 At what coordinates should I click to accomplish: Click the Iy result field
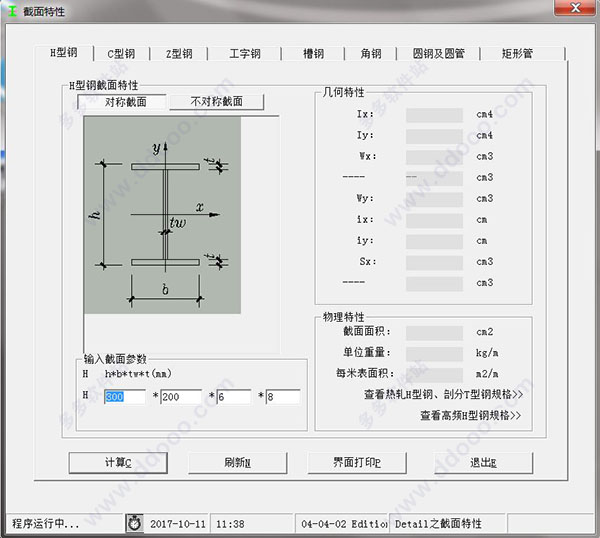[434, 136]
